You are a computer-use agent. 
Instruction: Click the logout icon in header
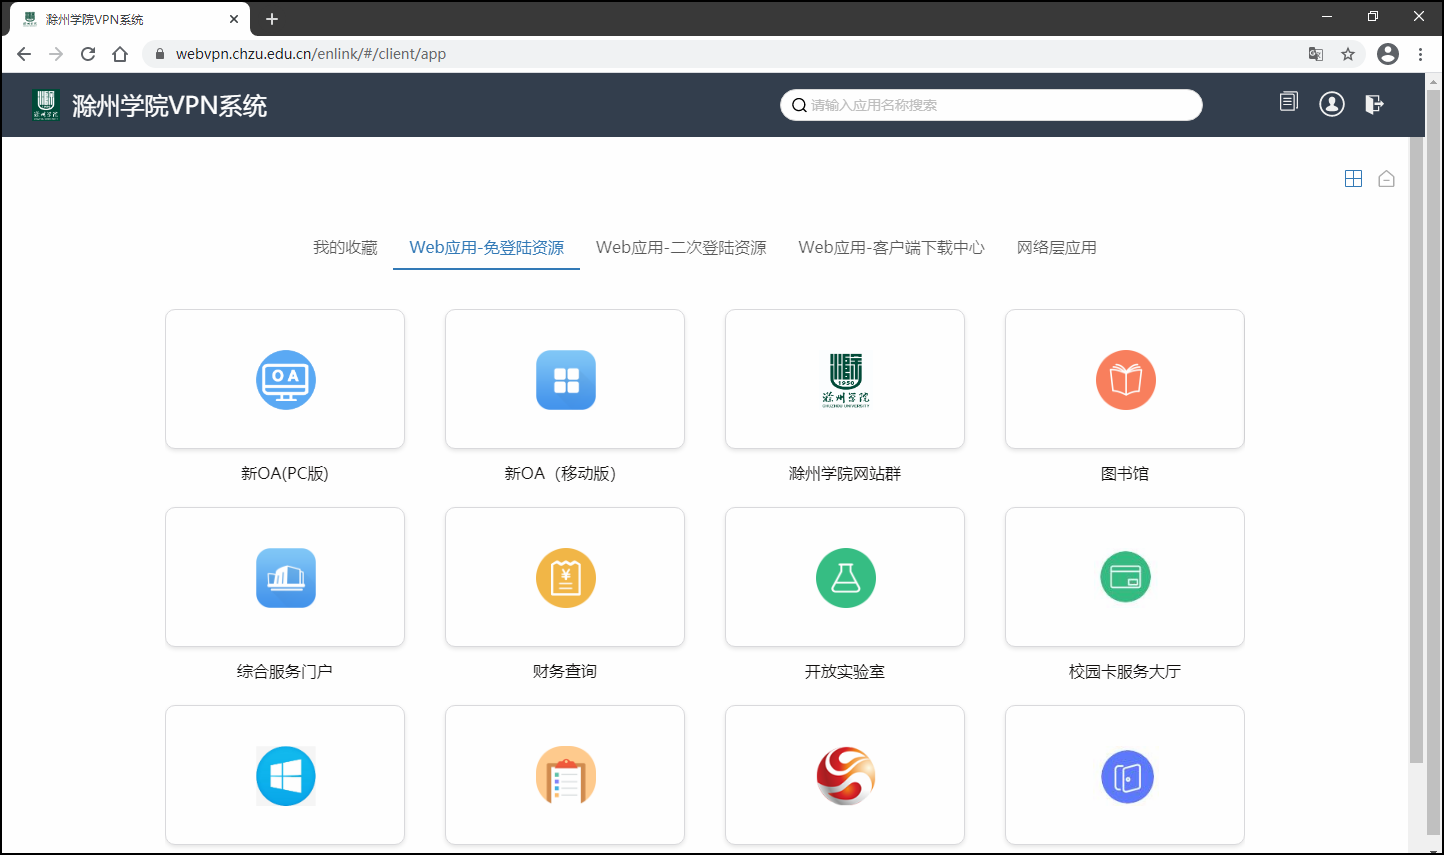pos(1375,104)
